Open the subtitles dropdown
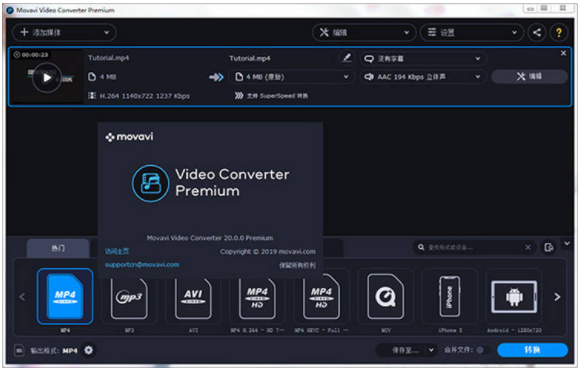Image resolution: width=582 pixels, height=373 pixels. pyautogui.click(x=422, y=59)
